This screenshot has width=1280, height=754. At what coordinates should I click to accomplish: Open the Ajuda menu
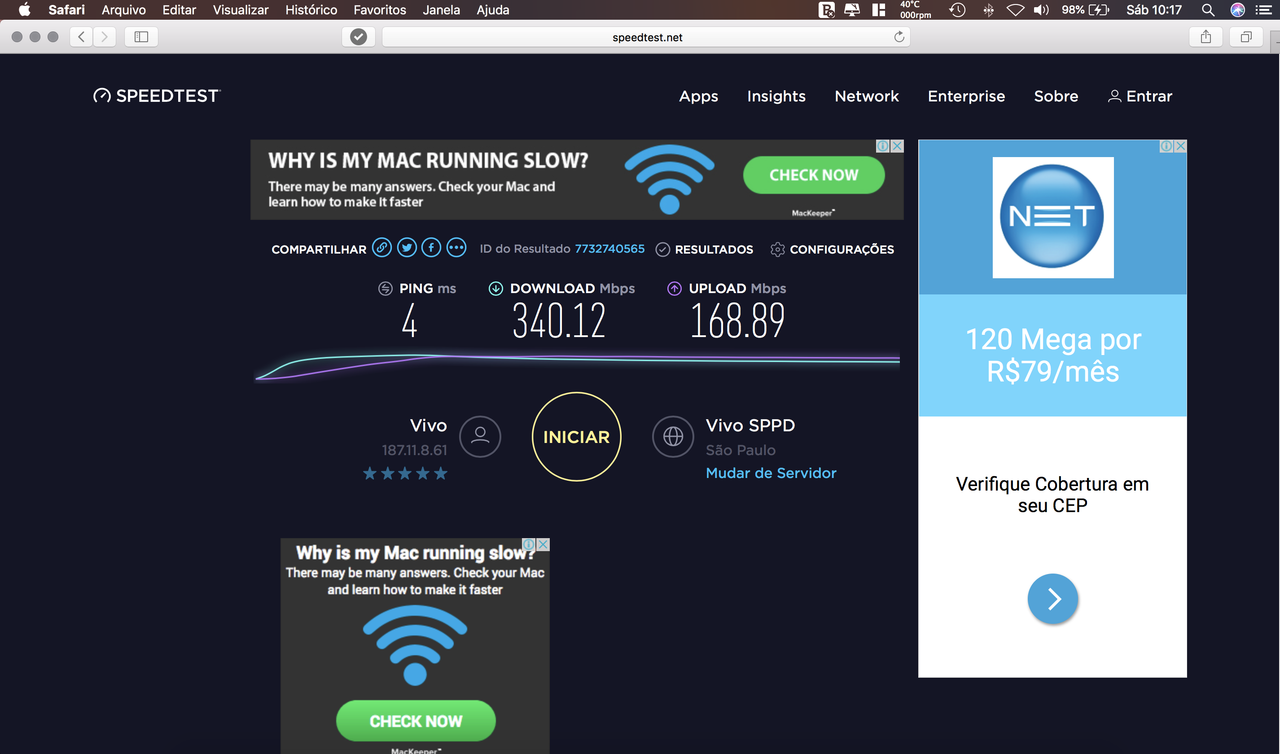pos(493,10)
